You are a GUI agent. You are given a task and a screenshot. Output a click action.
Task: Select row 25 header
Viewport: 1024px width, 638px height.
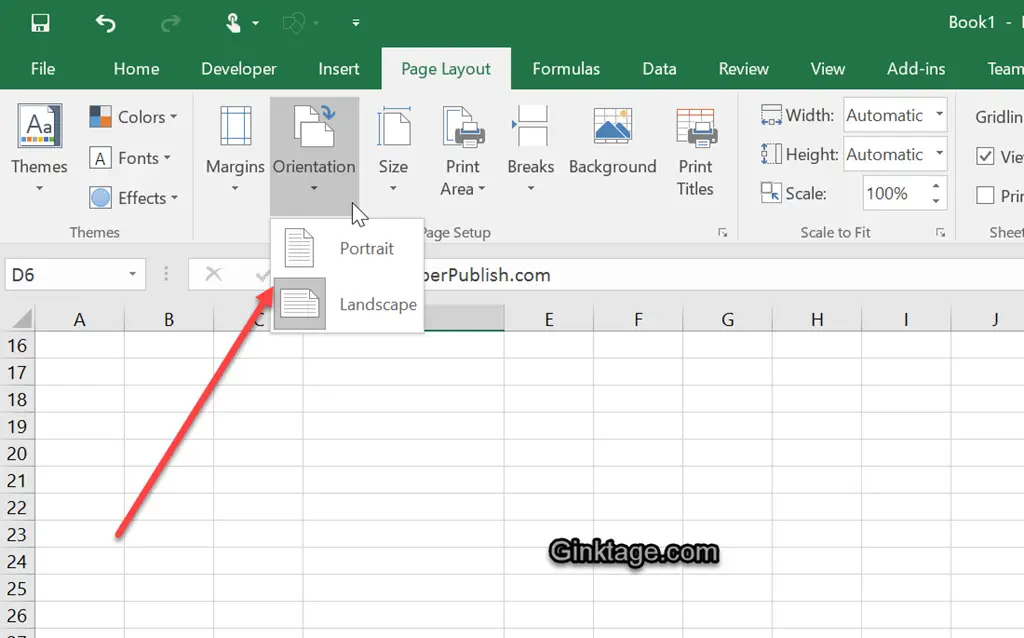coord(17,588)
